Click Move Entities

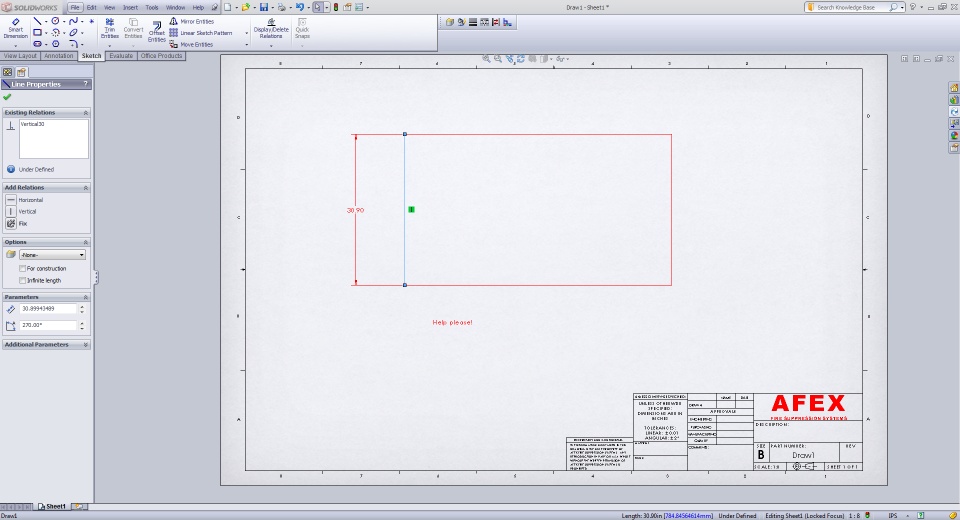point(191,45)
